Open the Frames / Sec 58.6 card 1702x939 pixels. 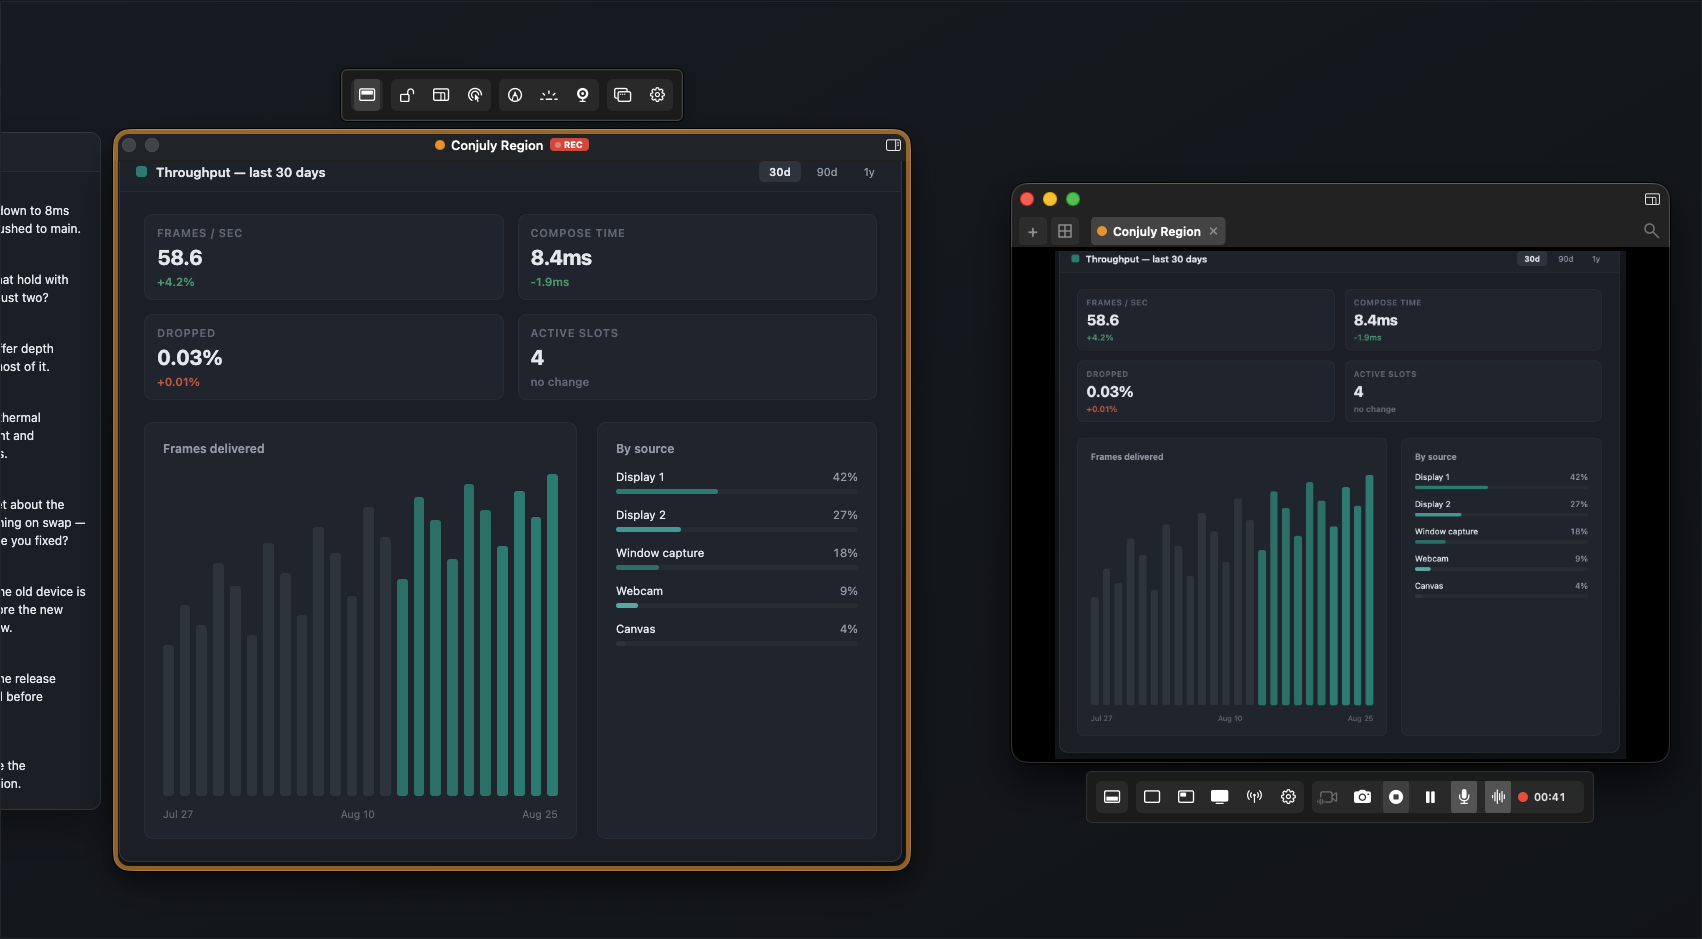point(324,257)
